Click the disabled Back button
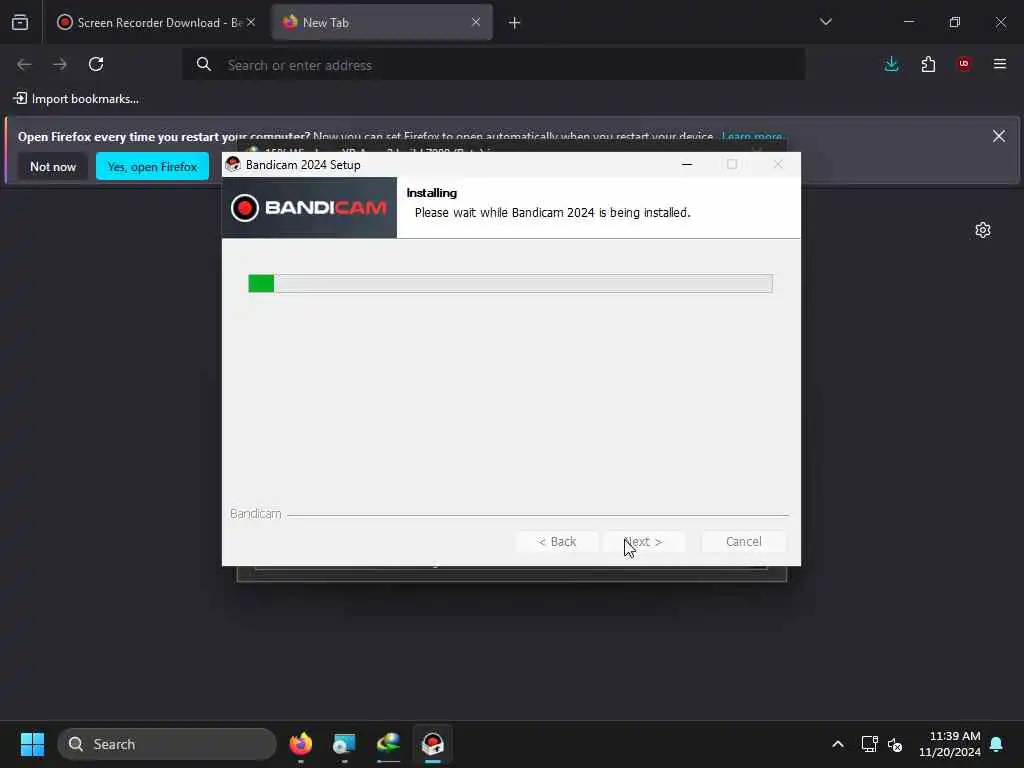The image size is (1024, 768). coord(557,541)
